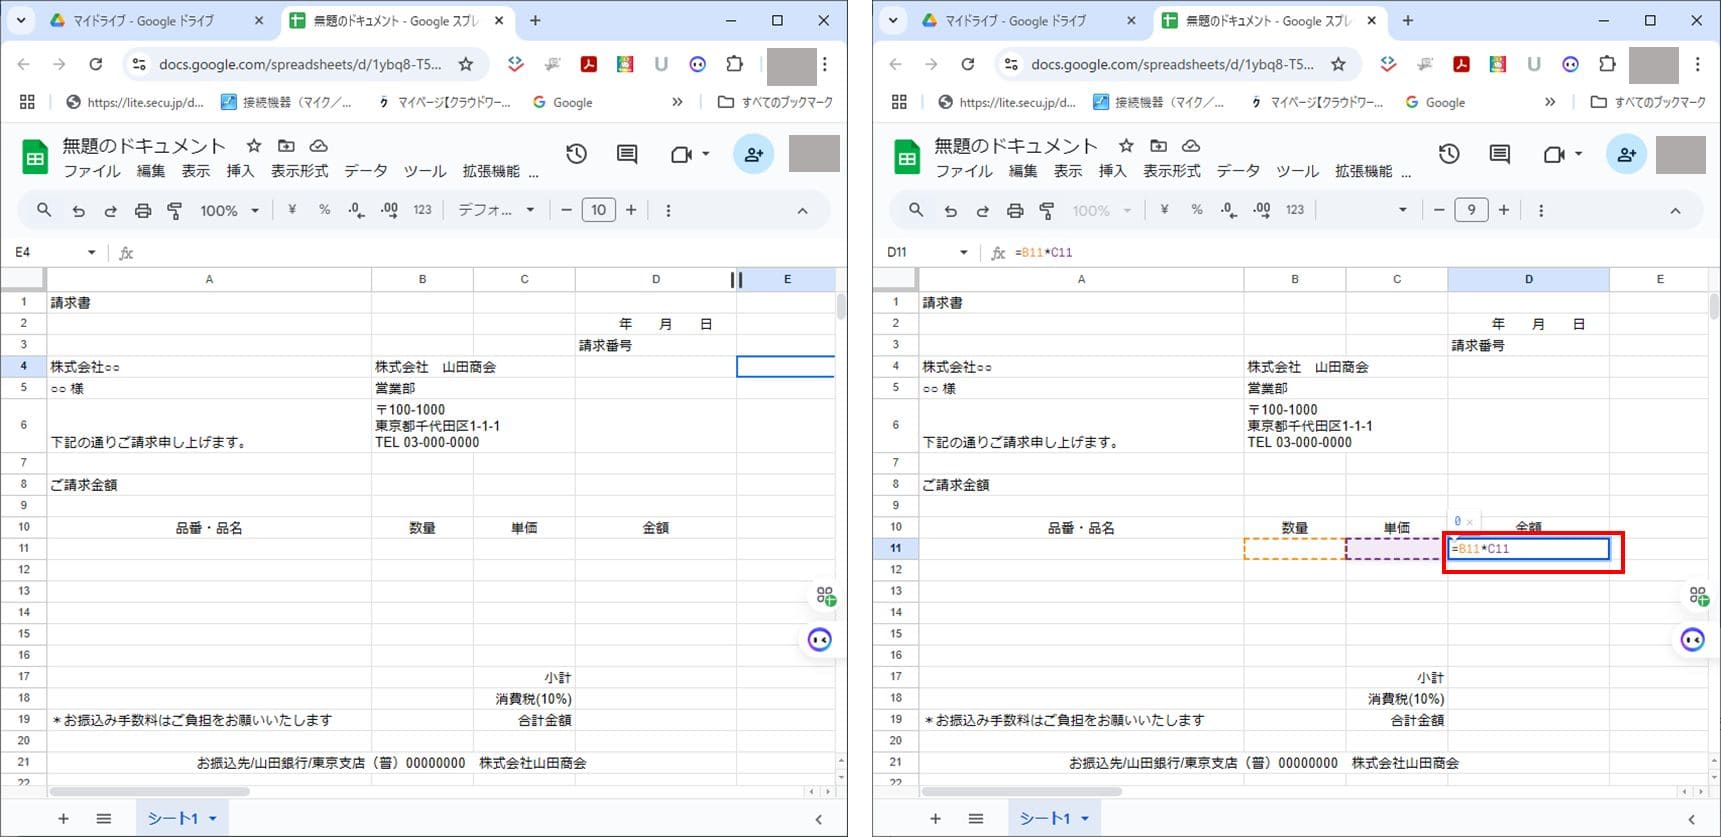Click the ご請求金額 cell in the left window

pos(209,484)
